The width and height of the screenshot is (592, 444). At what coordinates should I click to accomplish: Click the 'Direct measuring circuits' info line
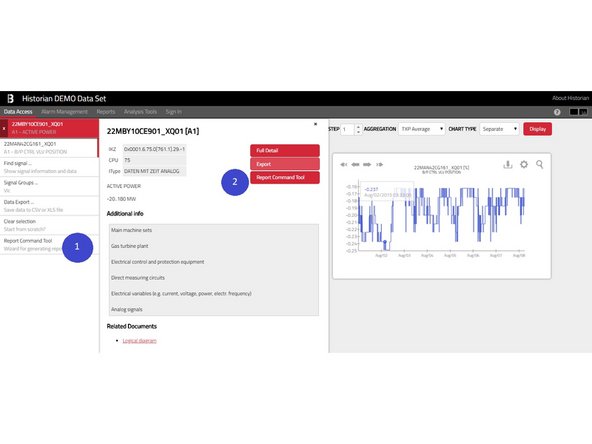pos(138,278)
